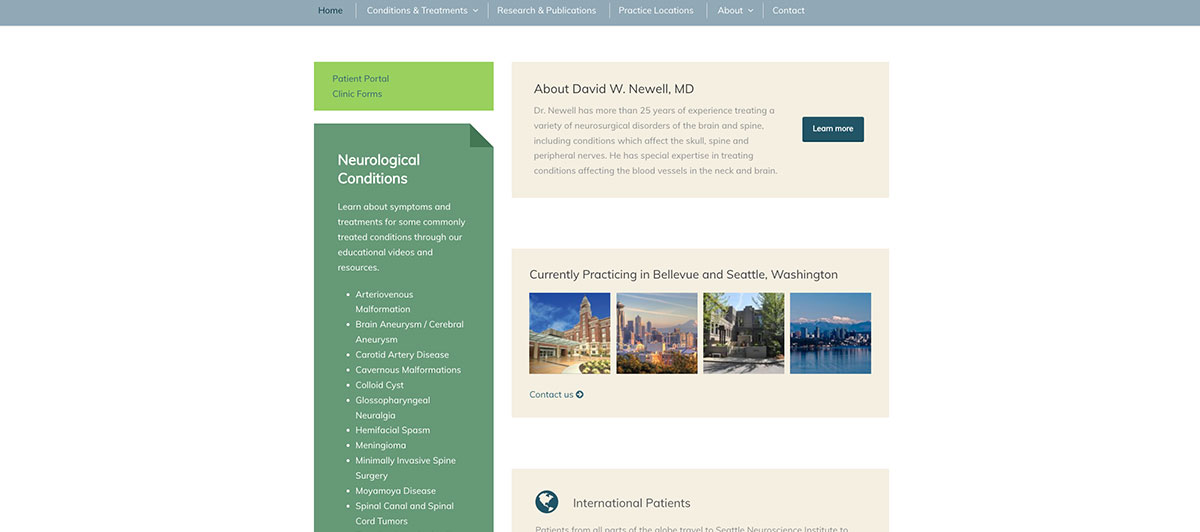1200x532 pixels.
Task: Open Brain Aneurysm / Cerebral Aneurysm link
Action: click(410, 332)
